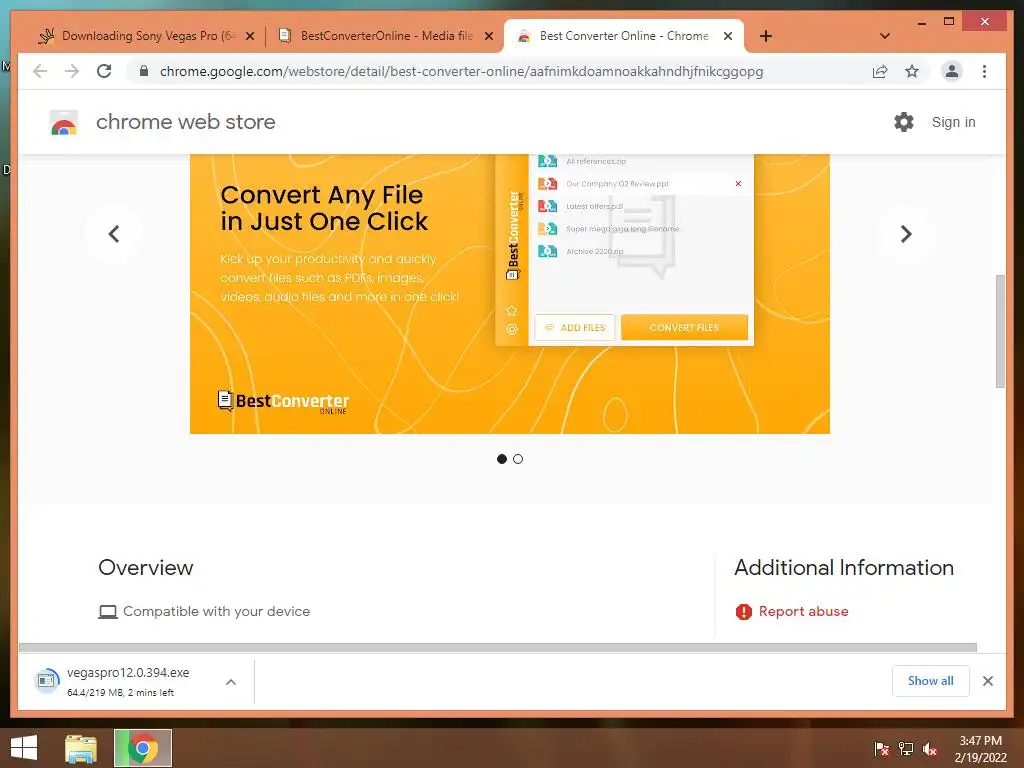This screenshot has width=1024, height=768.
Task: Click the Chrome Web Store logo
Action: pyautogui.click(x=64, y=122)
